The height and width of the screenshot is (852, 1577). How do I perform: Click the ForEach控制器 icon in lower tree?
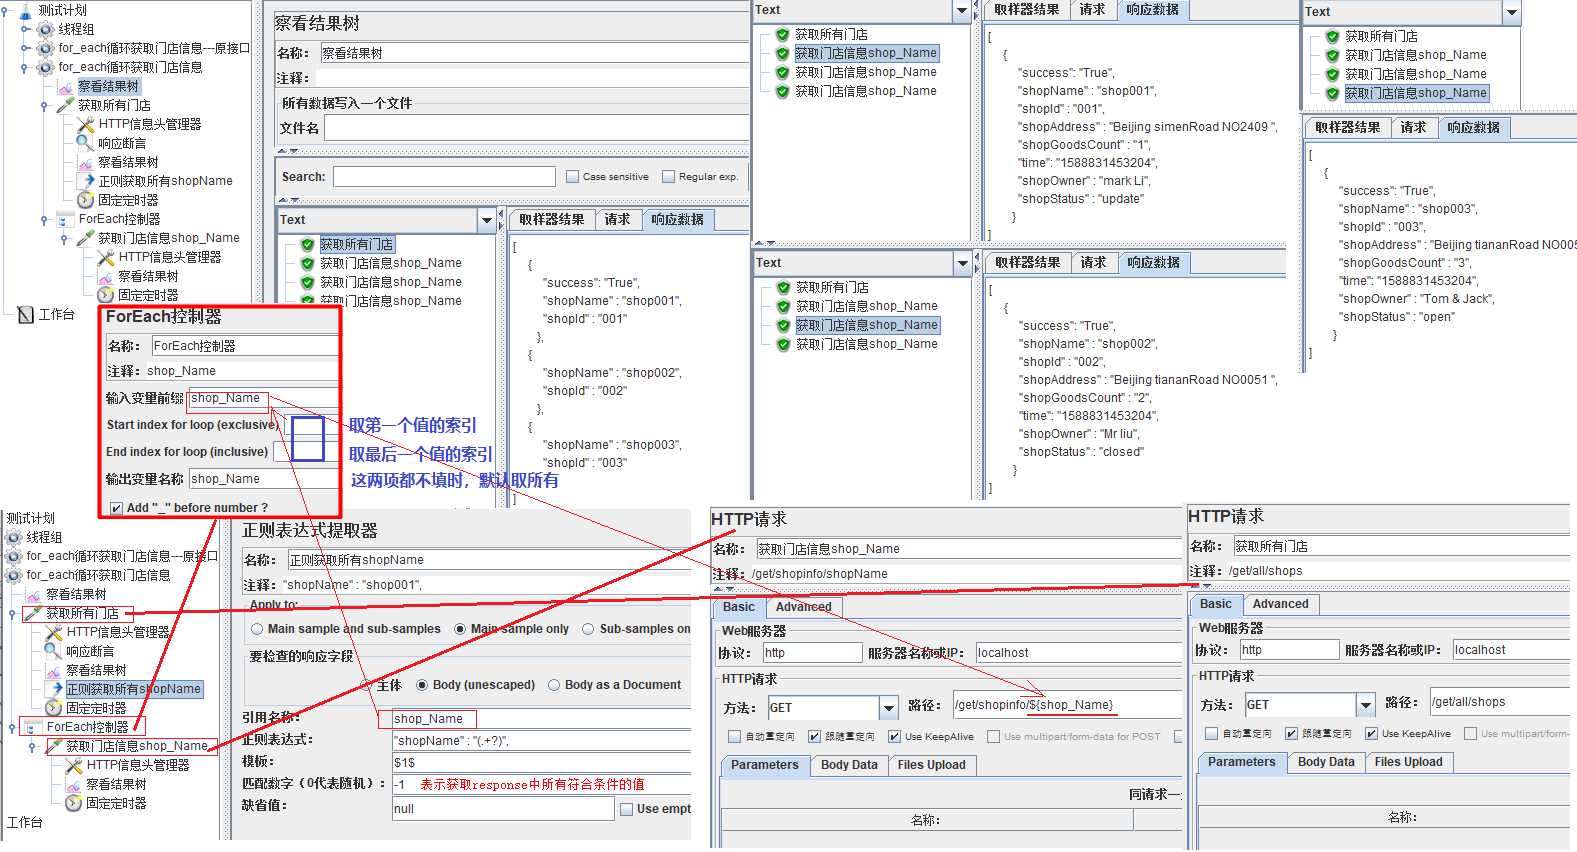[34, 727]
